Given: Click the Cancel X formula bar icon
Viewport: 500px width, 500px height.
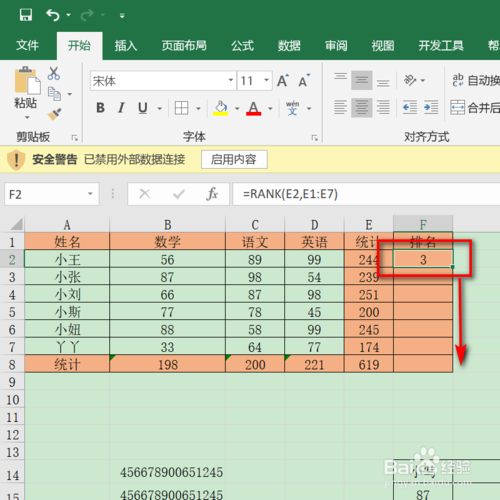Looking at the screenshot, I should pos(145,194).
